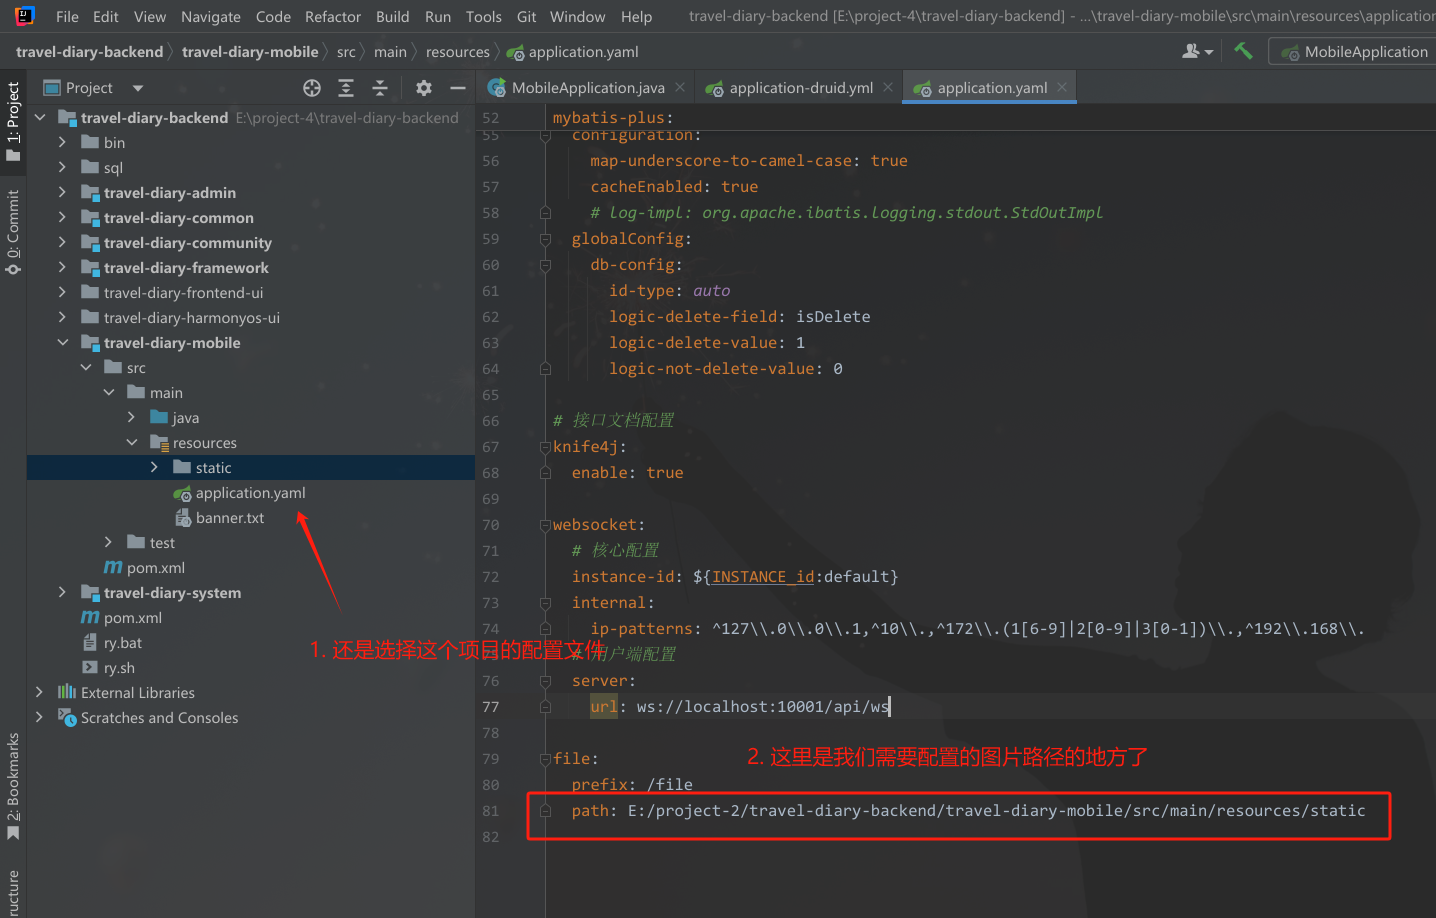This screenshot has height=918, width=1436.
Task: Collapse the travel-diary-mobile module
Action: coord(62,343)
